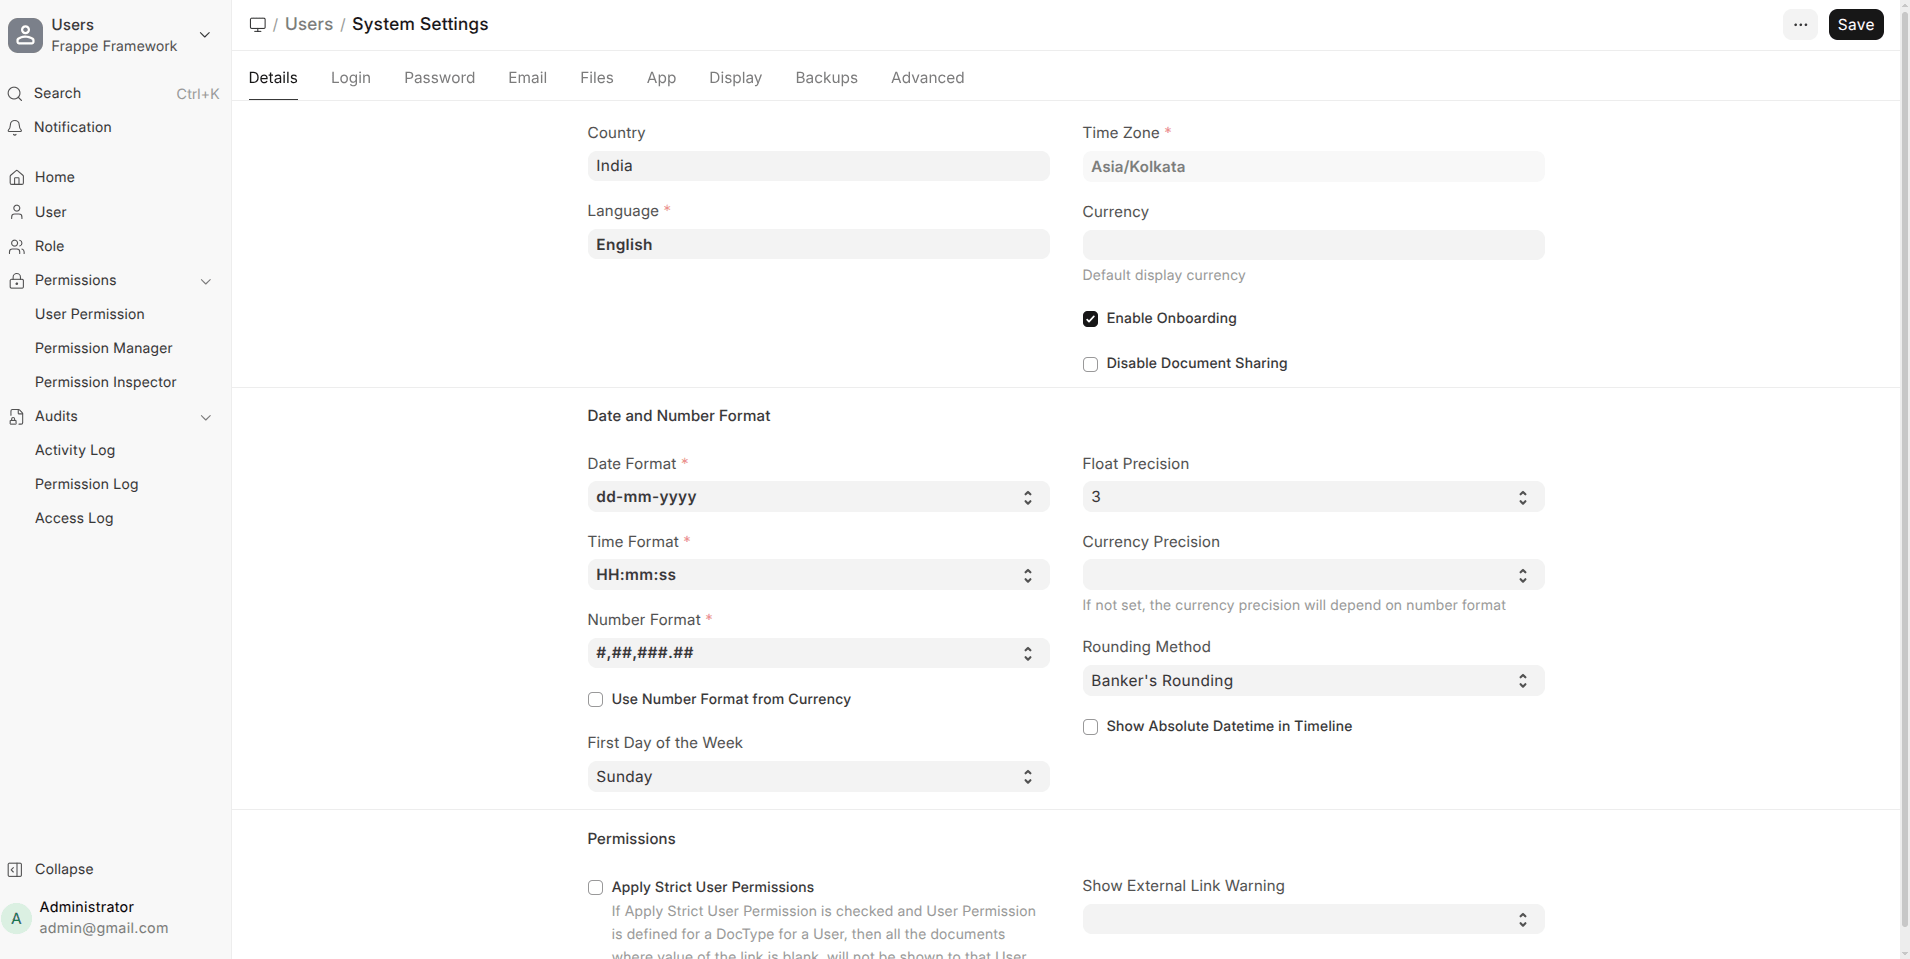Uncheck Enable Onboarding checkbox

coord(1090,319)
